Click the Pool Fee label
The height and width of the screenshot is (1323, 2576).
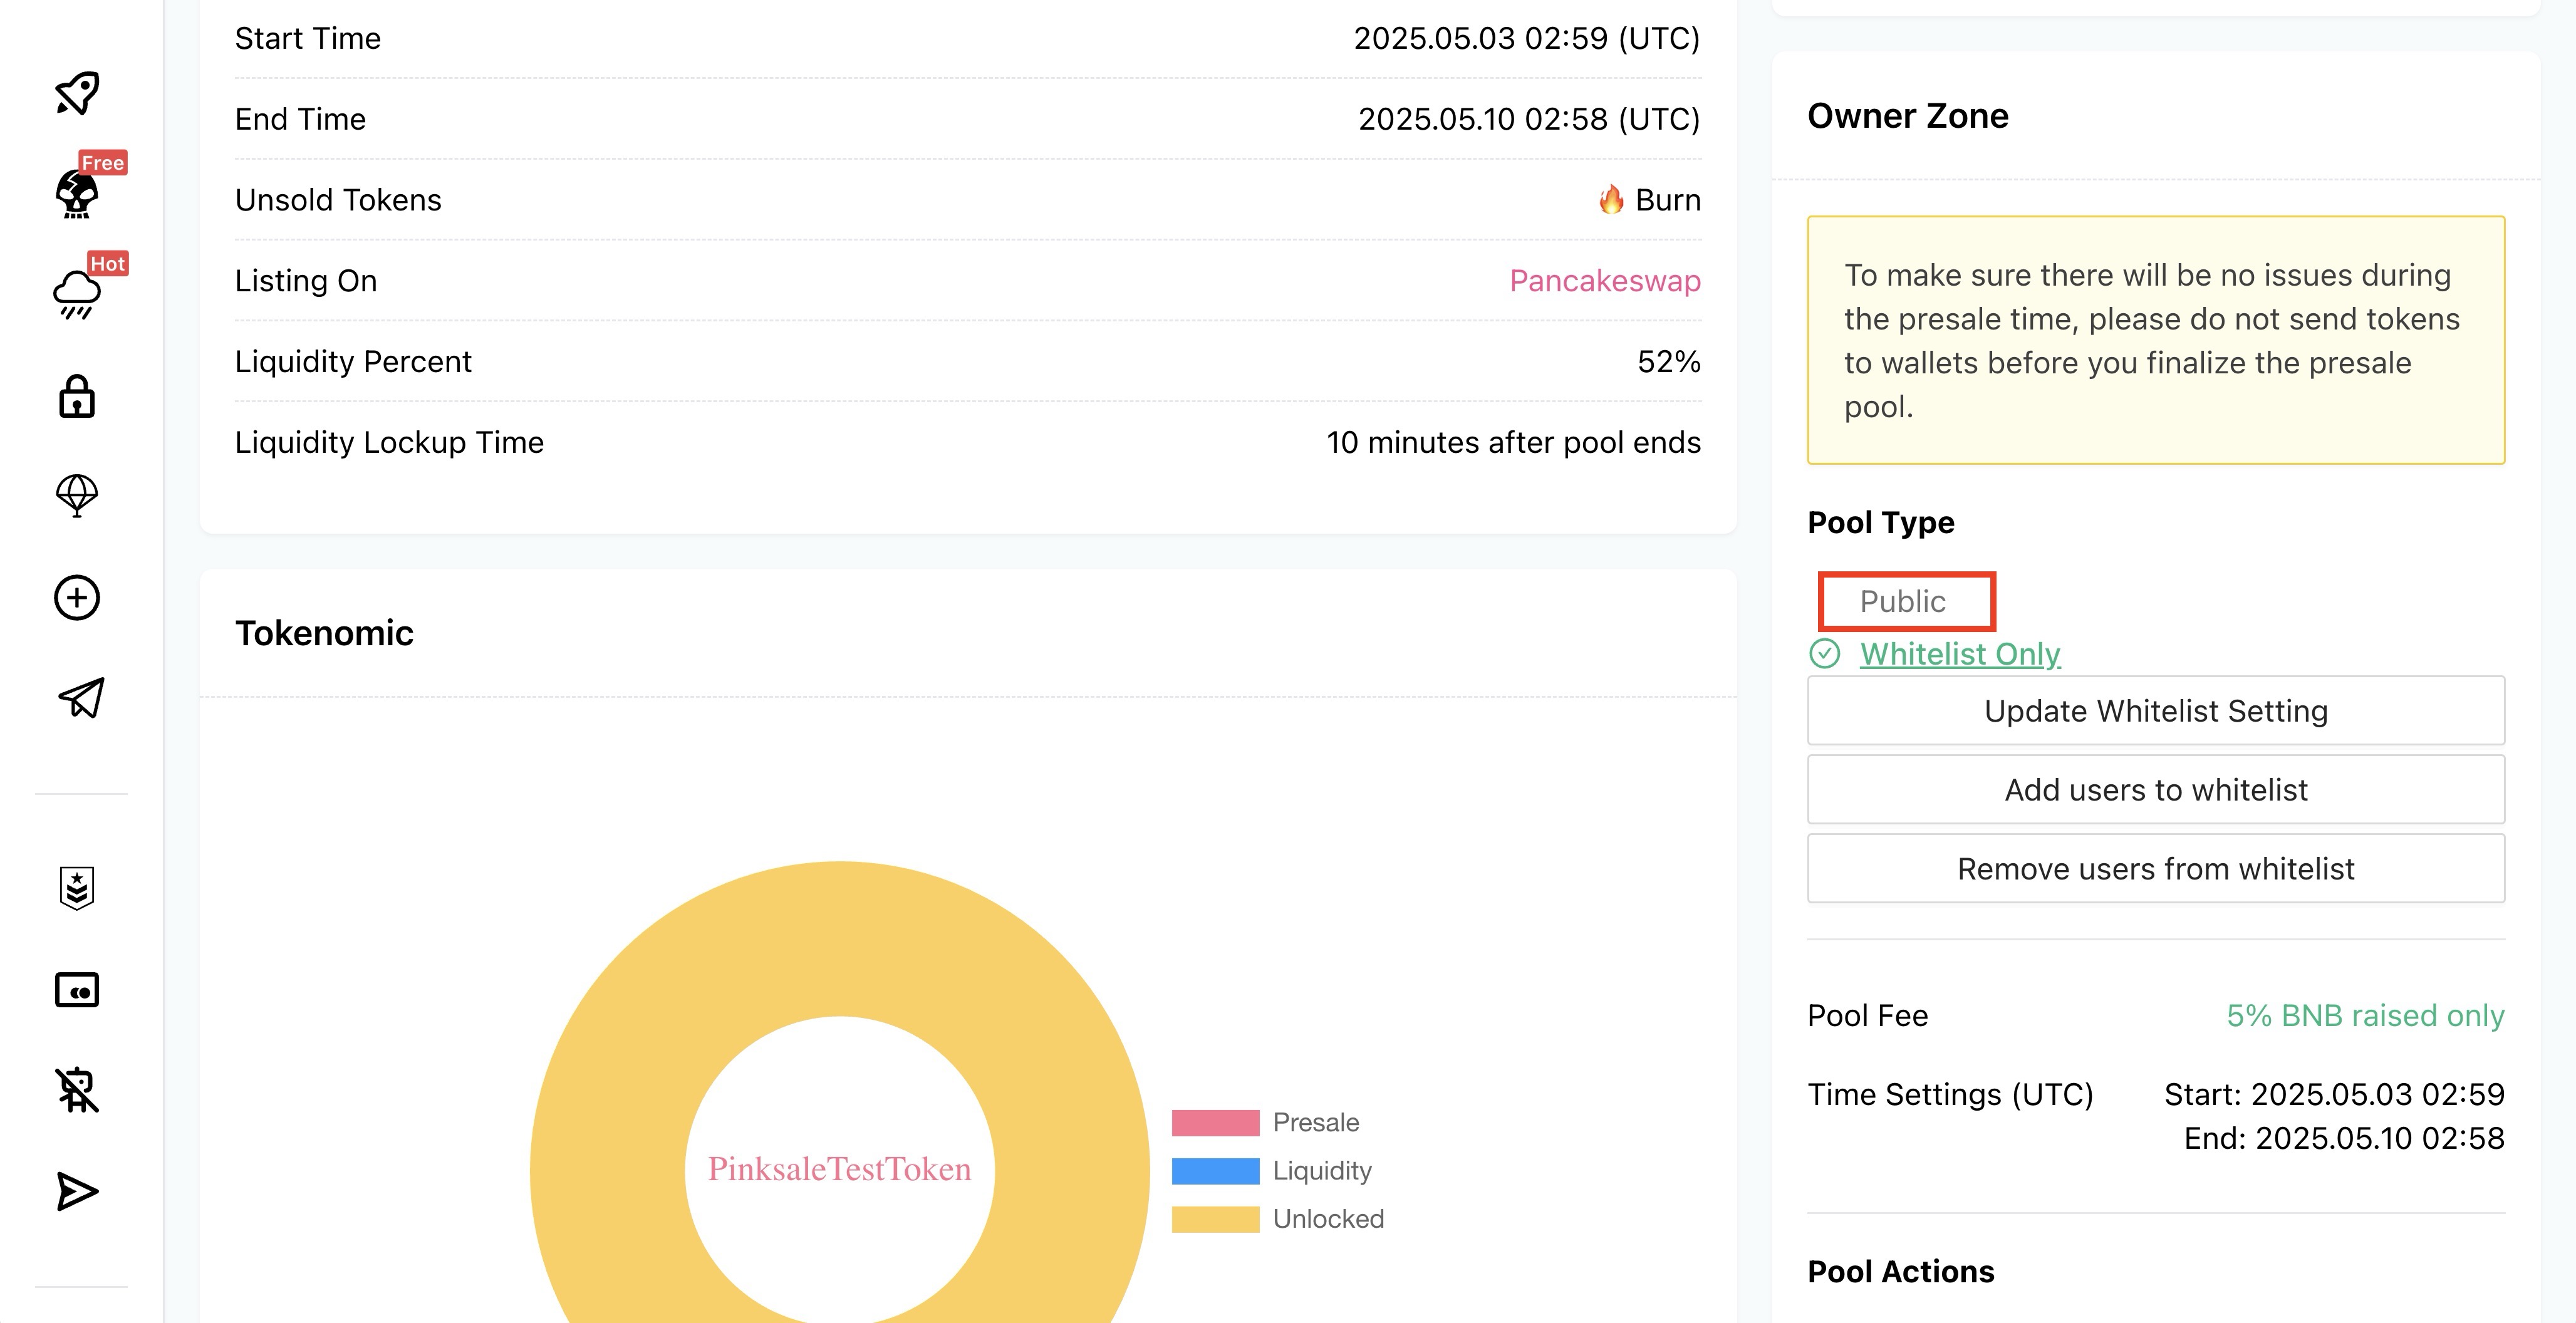click(1867, 1016)
